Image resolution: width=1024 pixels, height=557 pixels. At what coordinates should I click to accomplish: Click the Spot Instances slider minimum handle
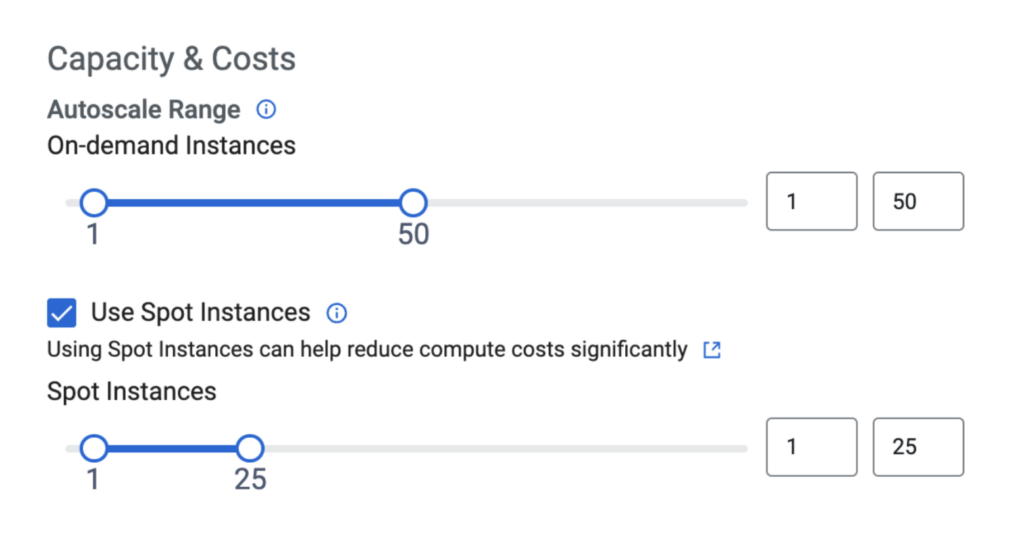94,448
